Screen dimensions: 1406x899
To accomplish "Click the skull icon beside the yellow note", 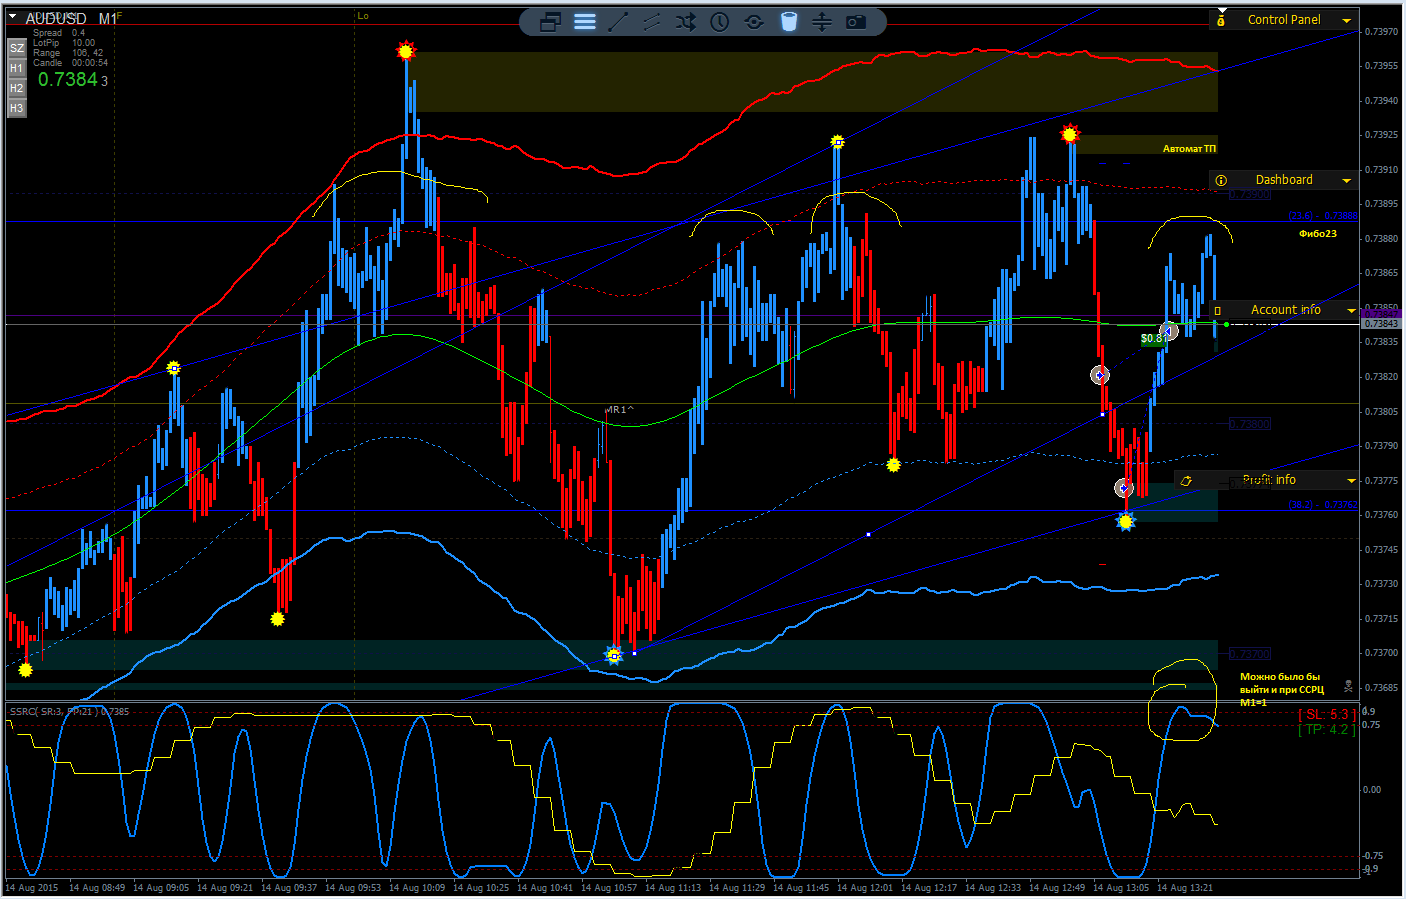I will (1348, 686).
